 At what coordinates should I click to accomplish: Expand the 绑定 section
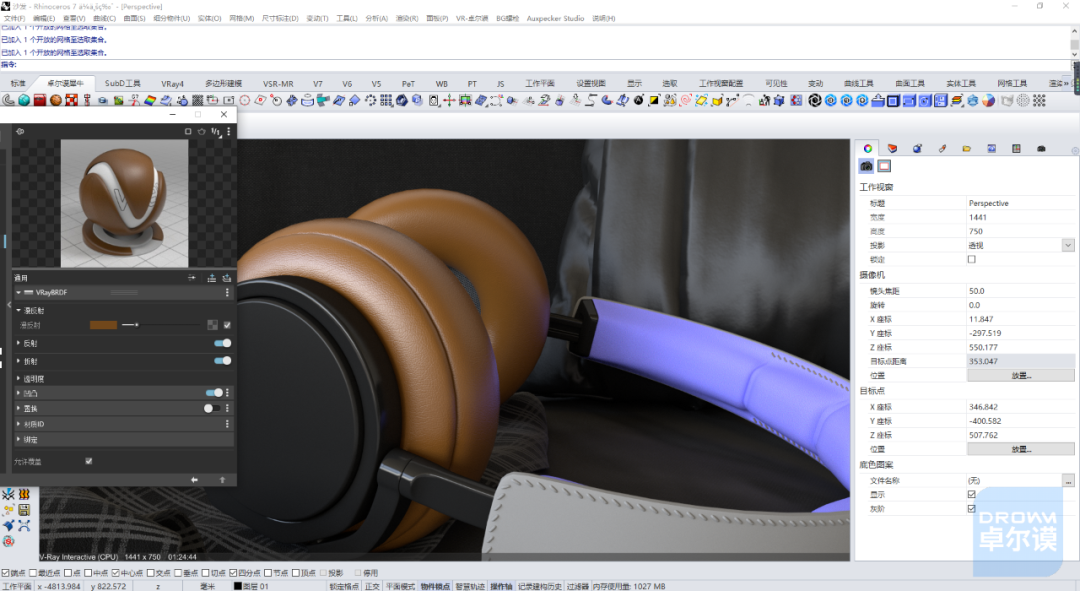click(19, 439)
